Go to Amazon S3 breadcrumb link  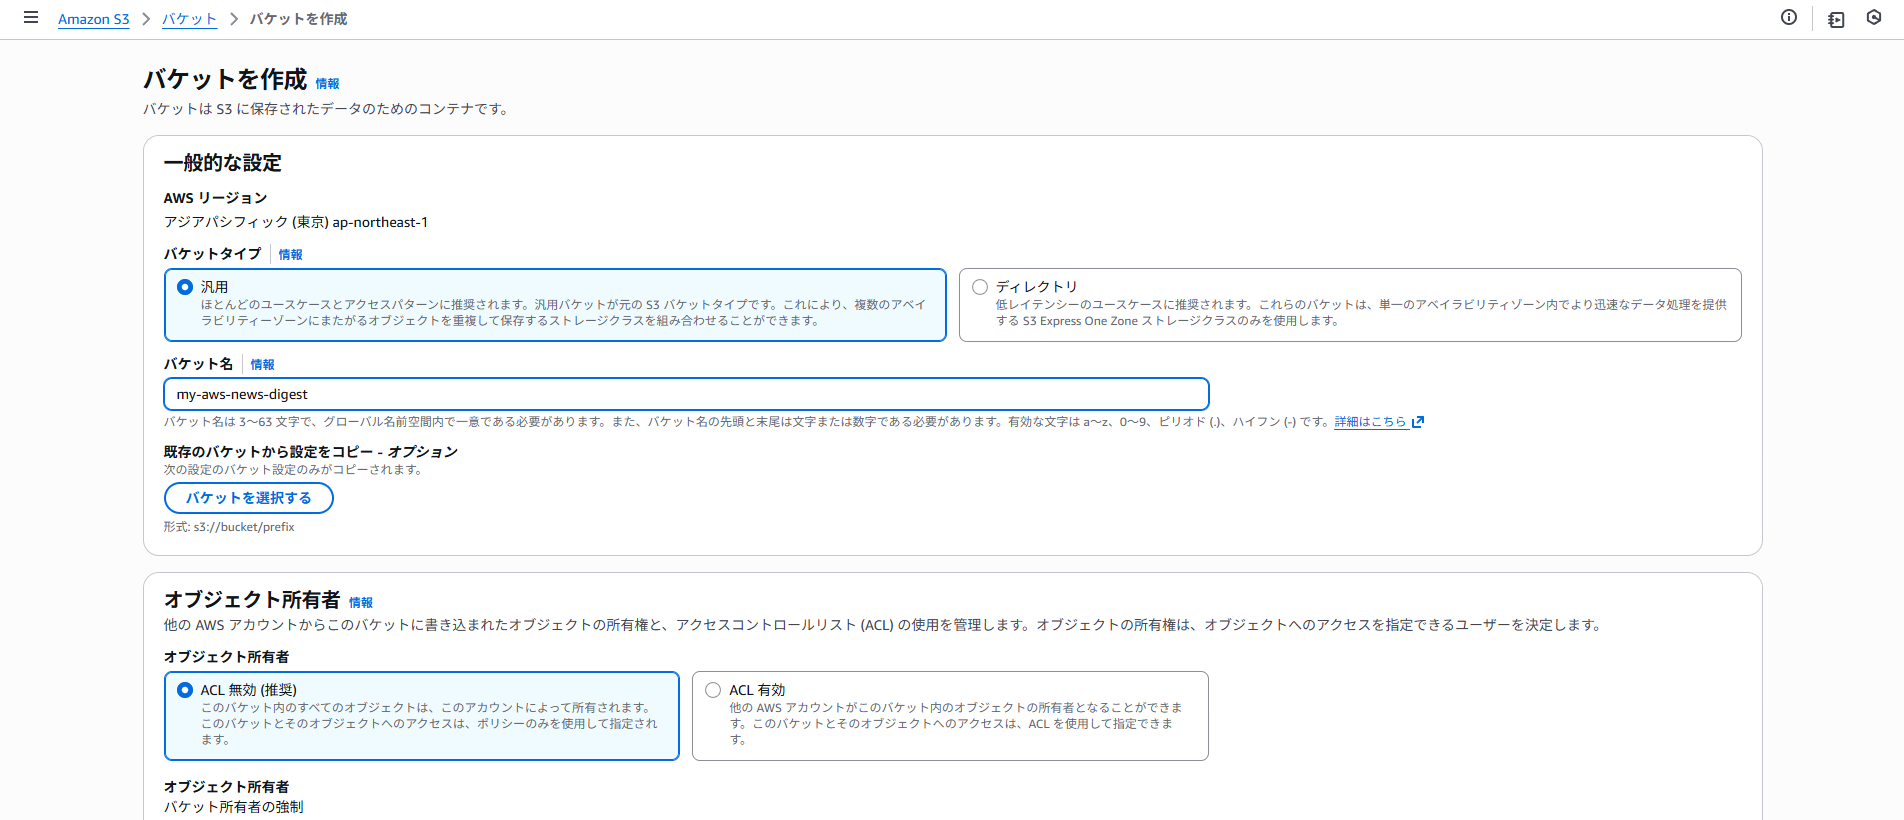tap(93, 19)
